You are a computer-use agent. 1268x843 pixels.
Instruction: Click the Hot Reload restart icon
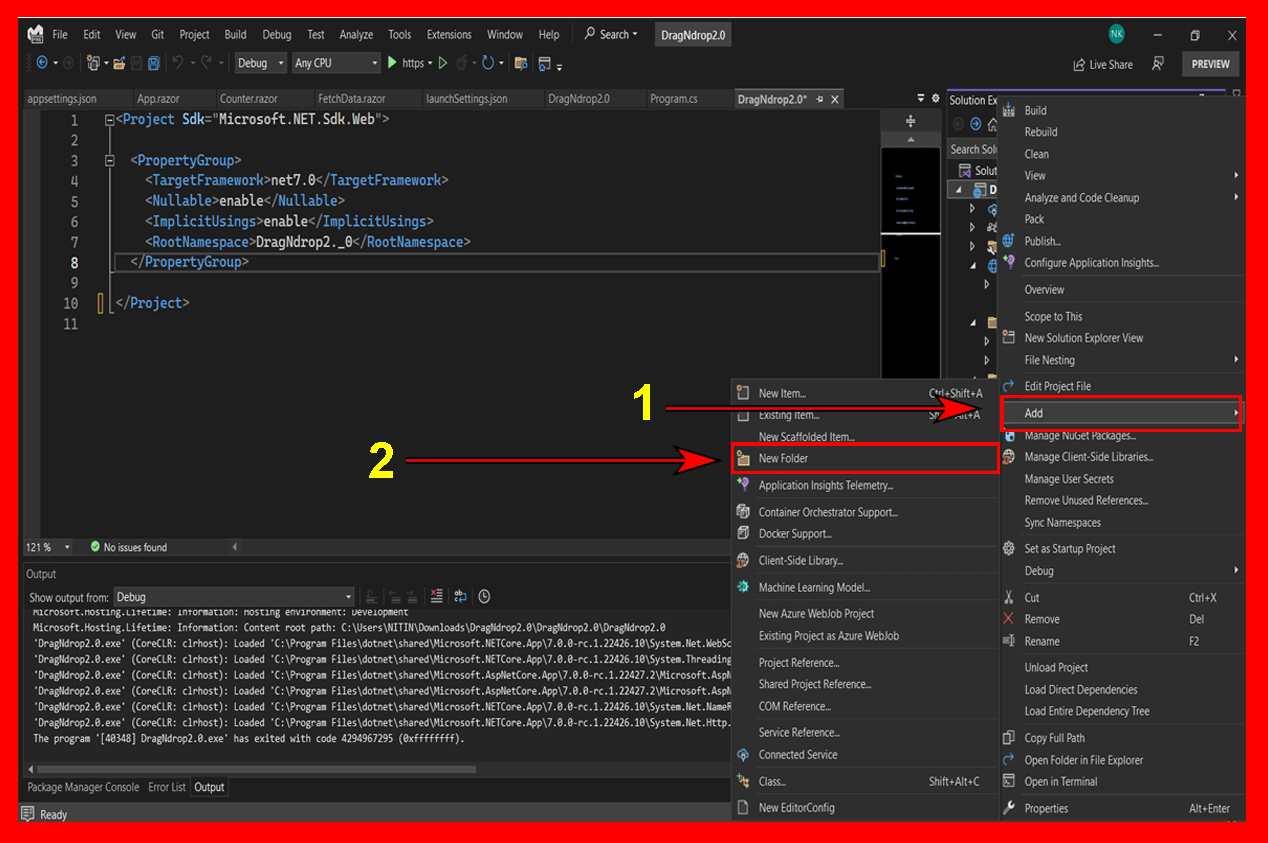[488, 62]
